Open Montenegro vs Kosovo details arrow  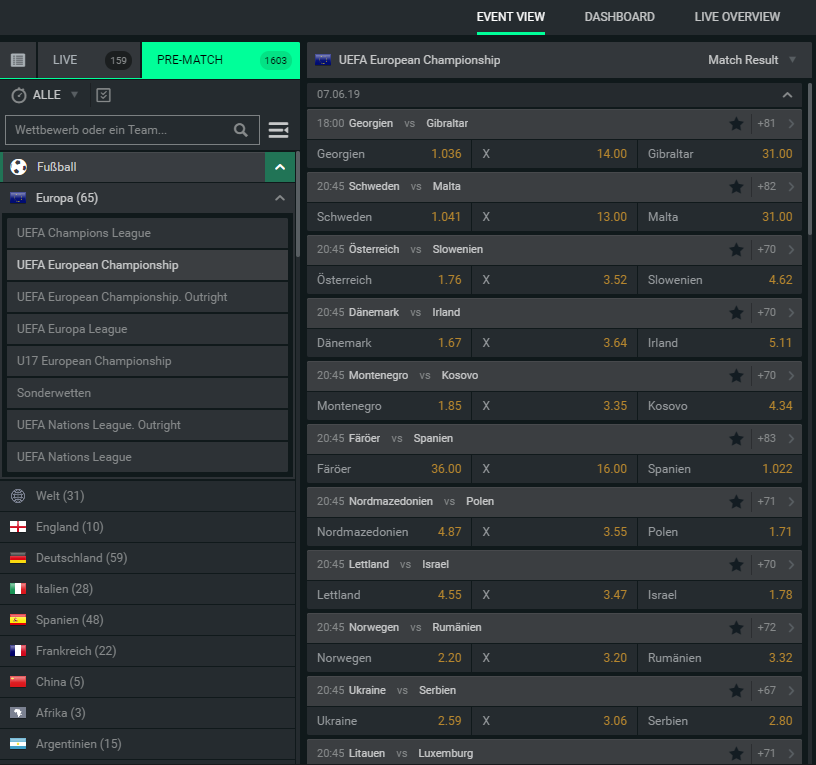791,376
